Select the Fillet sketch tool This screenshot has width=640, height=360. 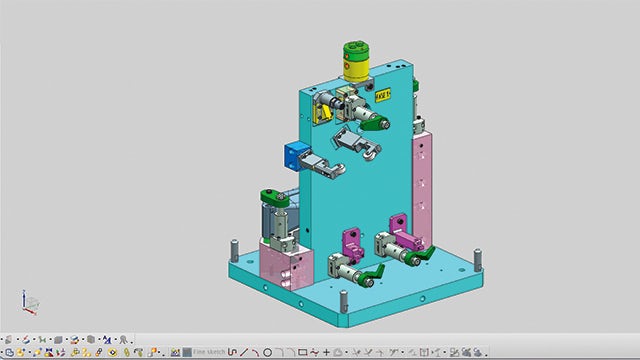tap(279, 352)
